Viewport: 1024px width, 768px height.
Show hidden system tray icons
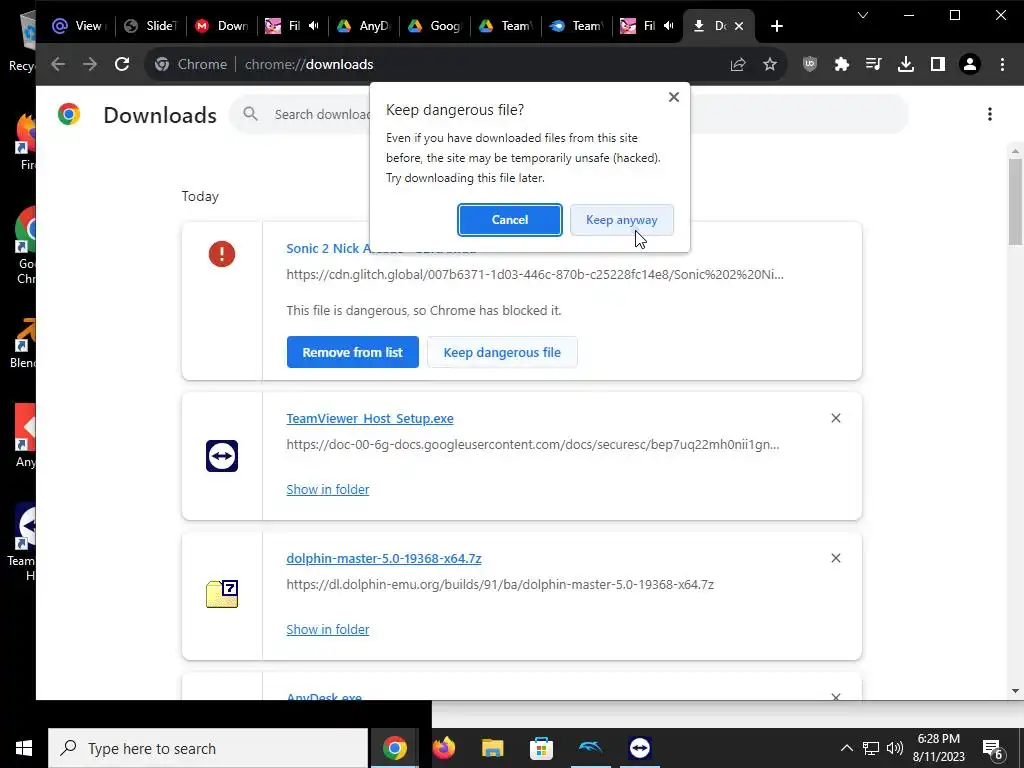pos(846,748)
